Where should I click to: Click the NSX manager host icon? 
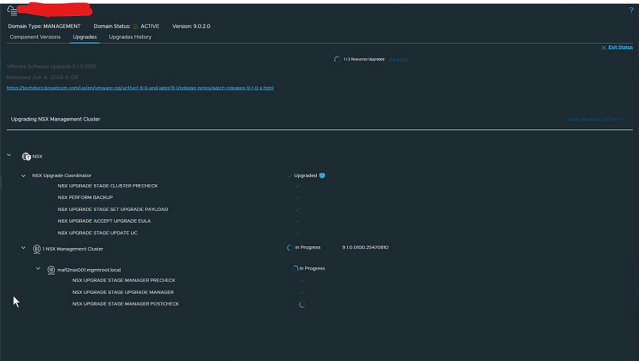point(51,270)
